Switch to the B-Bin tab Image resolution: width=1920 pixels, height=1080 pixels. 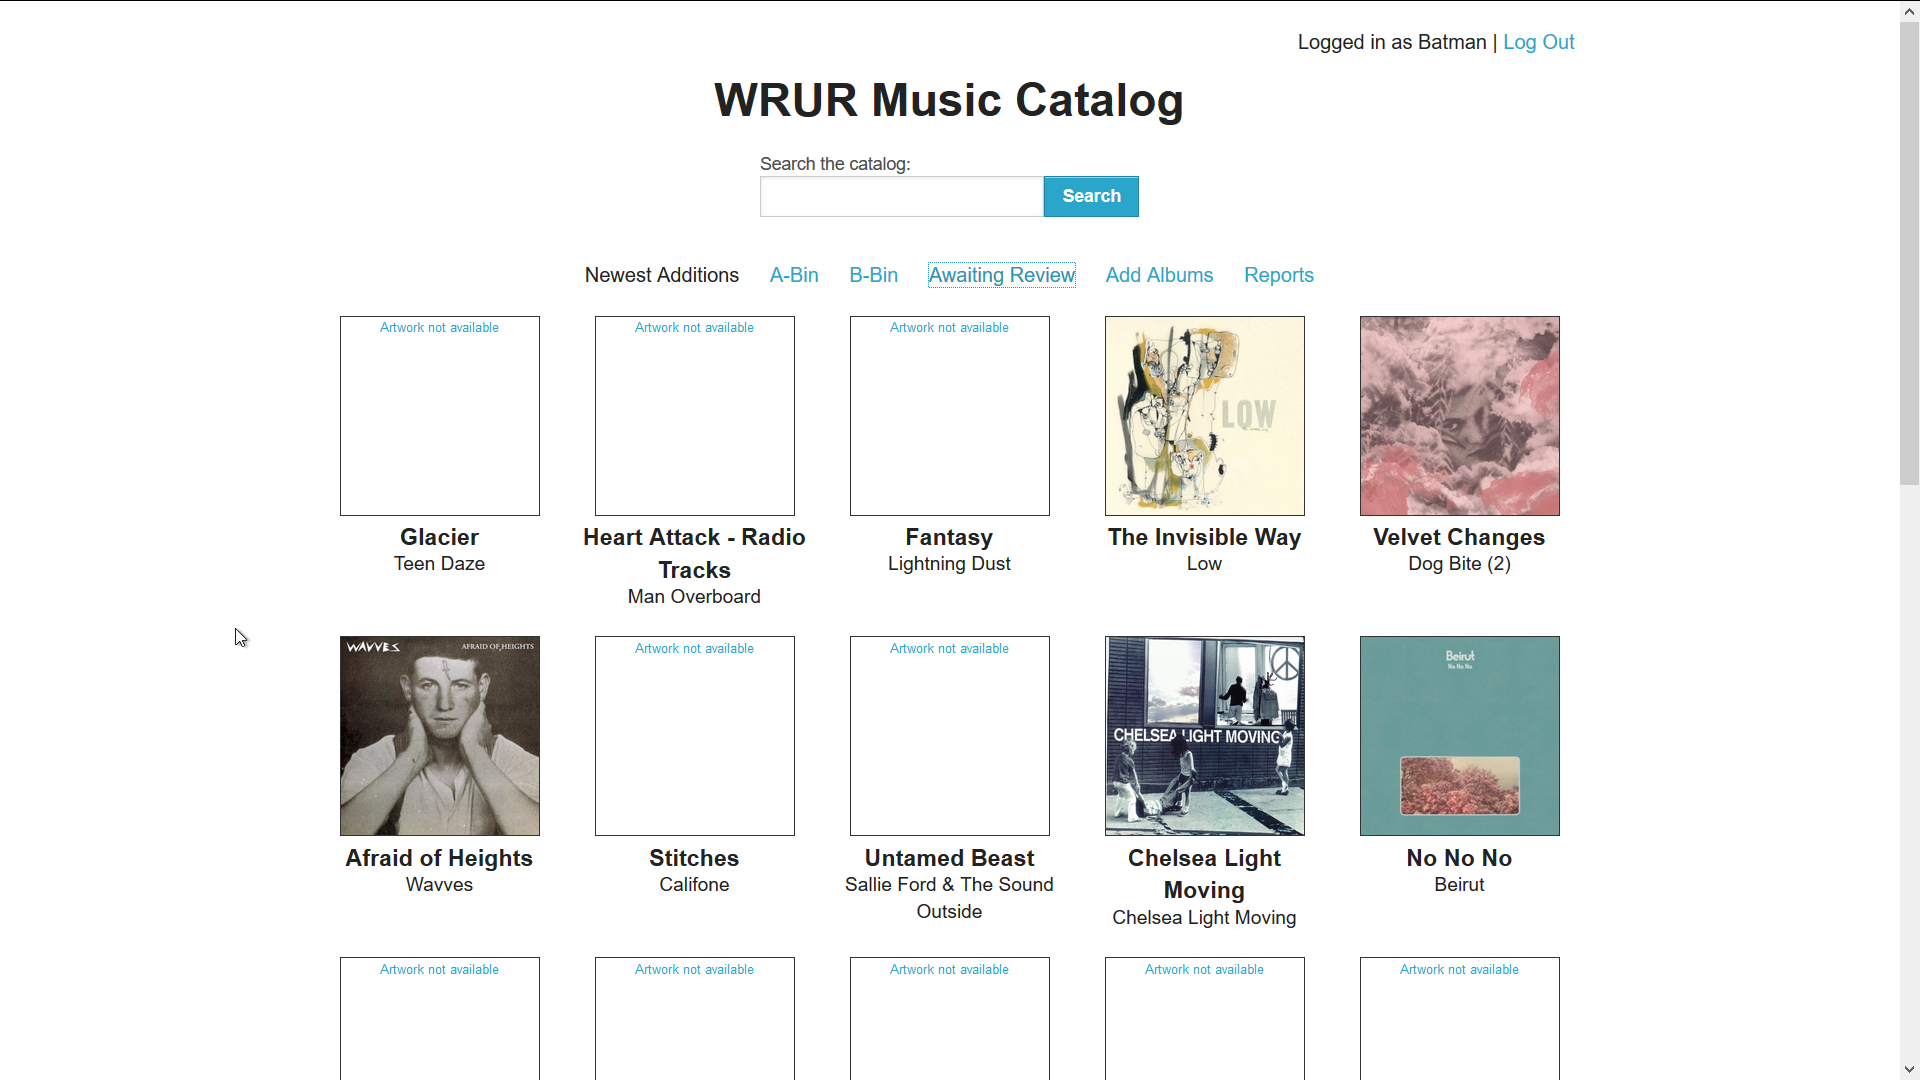[873, 275]
